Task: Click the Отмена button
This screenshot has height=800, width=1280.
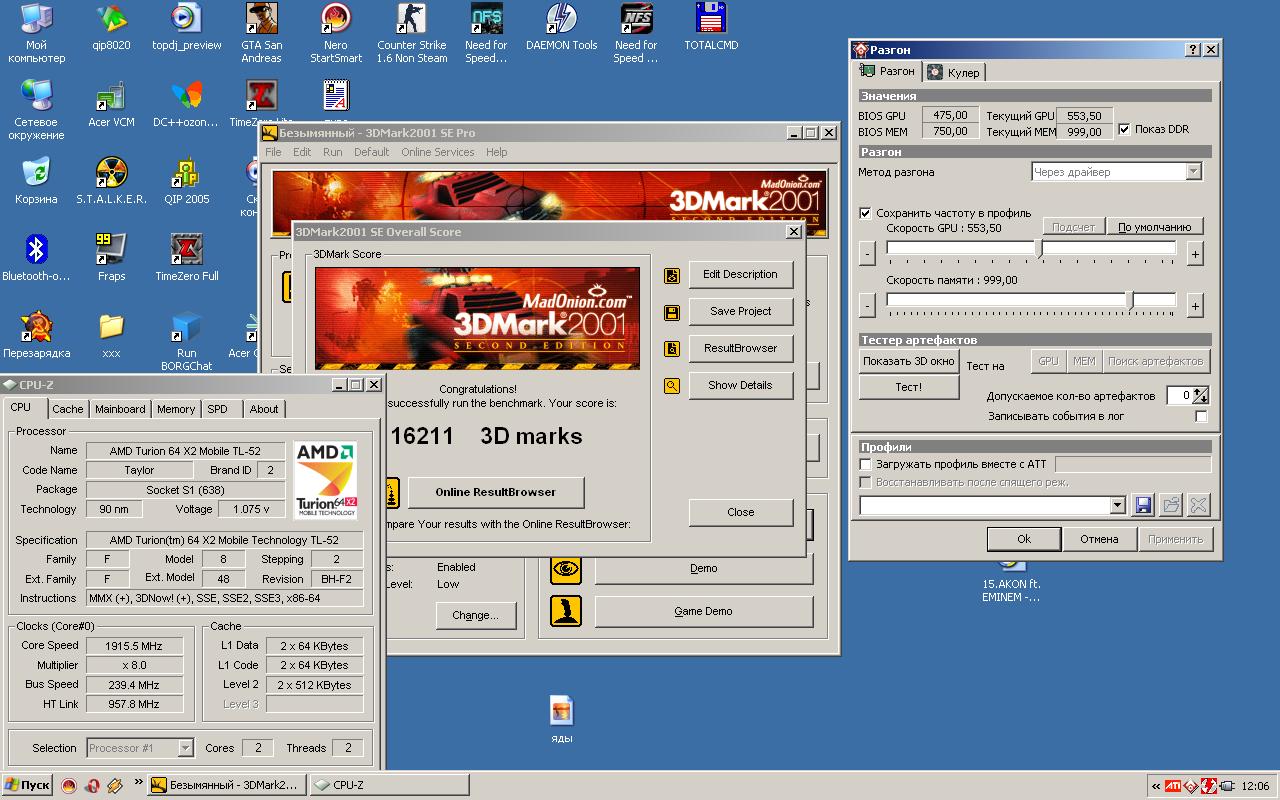Action: pyautogui.click(x=1099, y=539)
